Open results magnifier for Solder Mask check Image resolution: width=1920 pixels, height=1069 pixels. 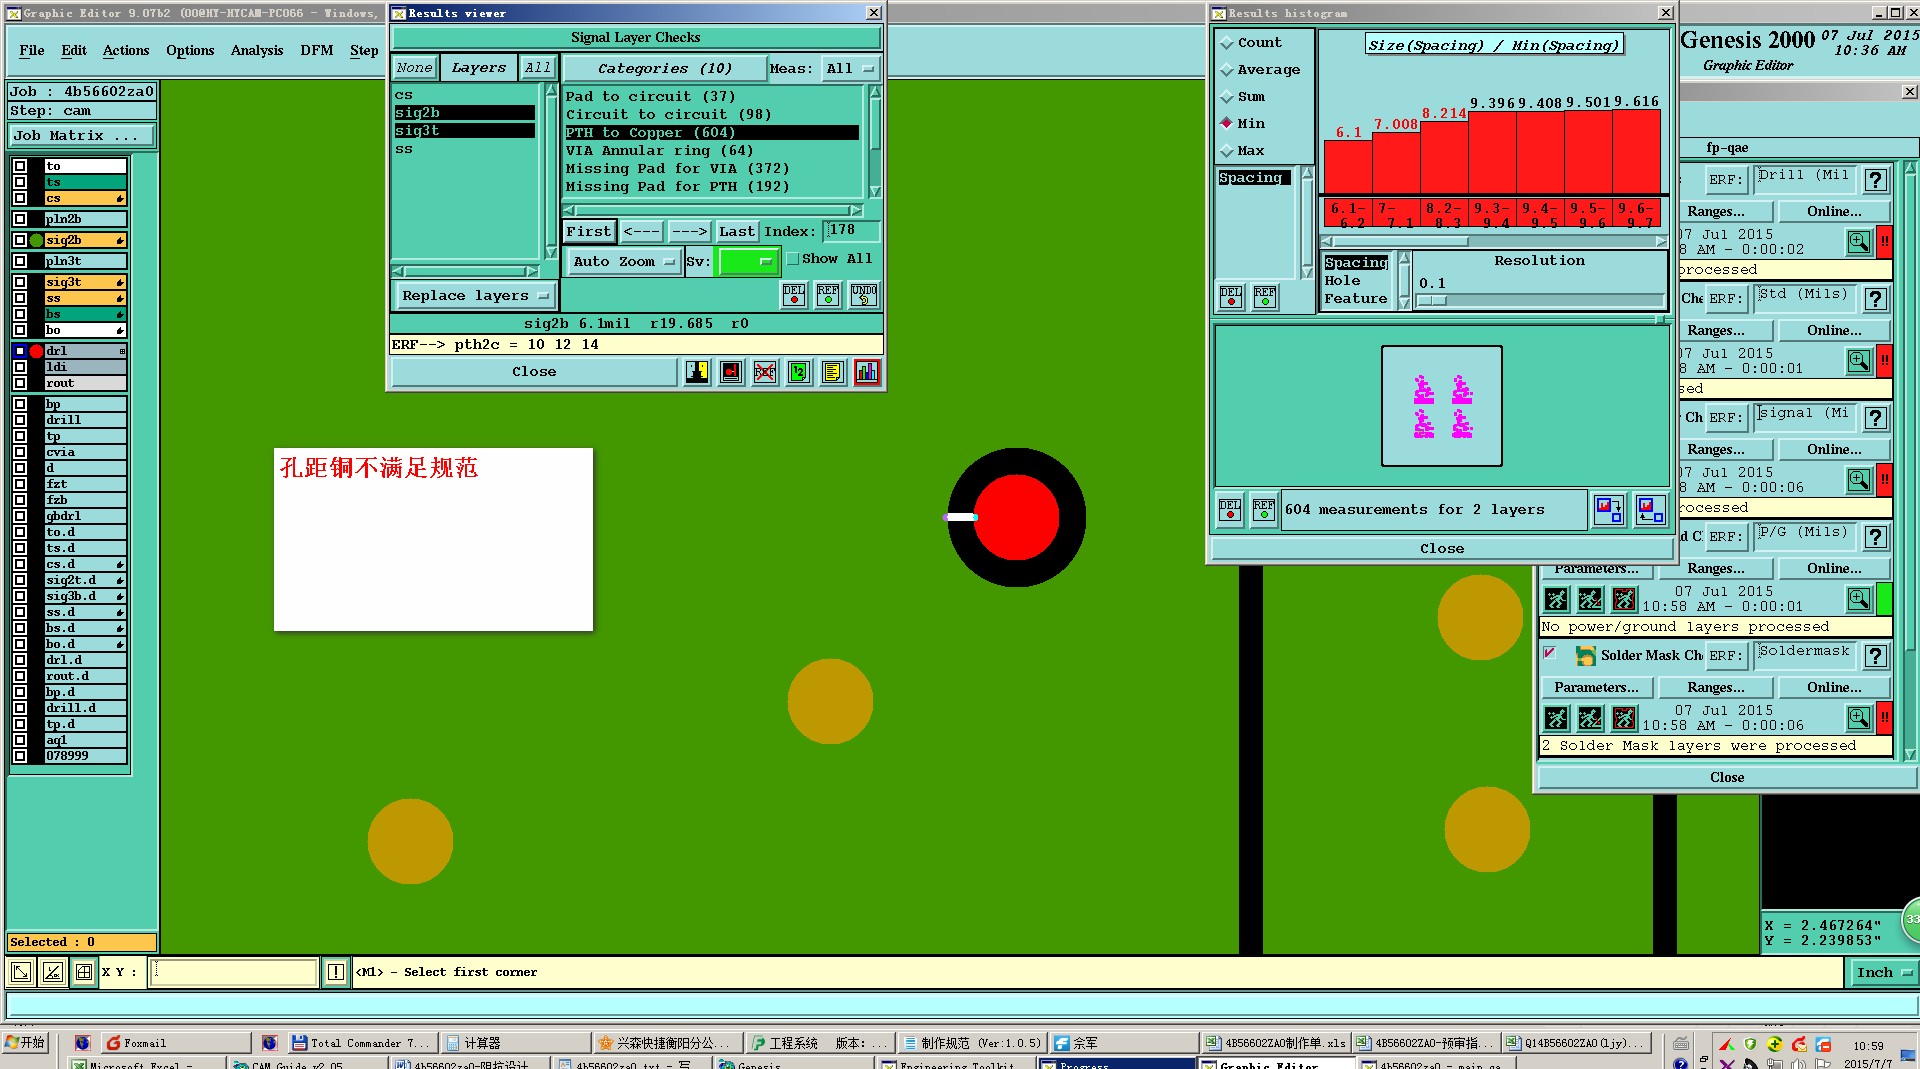1859,718
